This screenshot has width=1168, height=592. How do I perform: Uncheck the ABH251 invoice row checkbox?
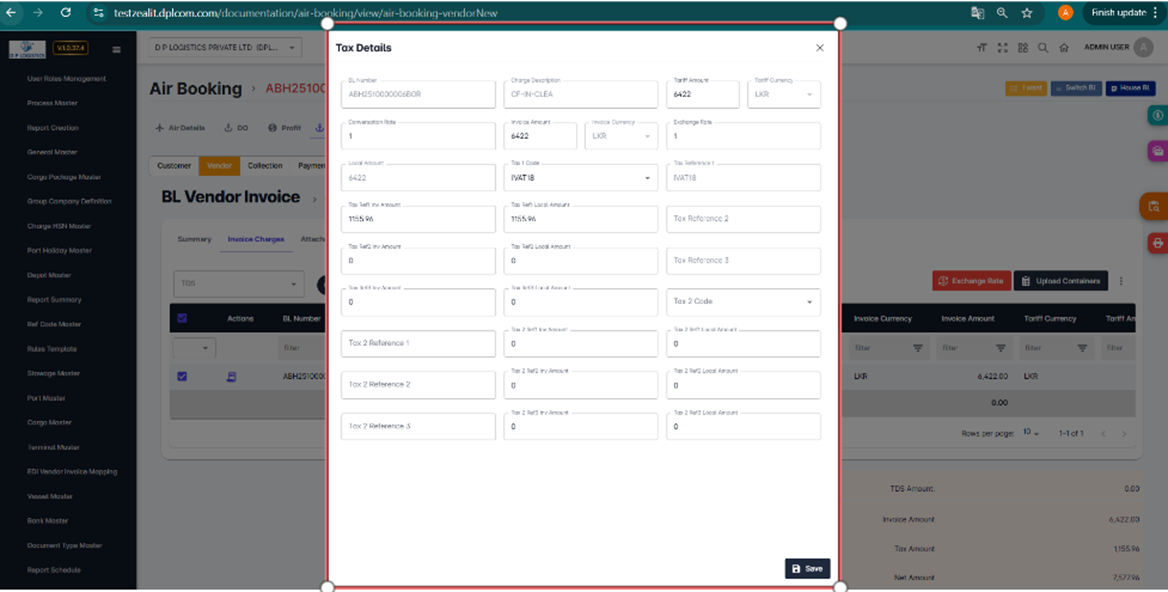(182, 377)
